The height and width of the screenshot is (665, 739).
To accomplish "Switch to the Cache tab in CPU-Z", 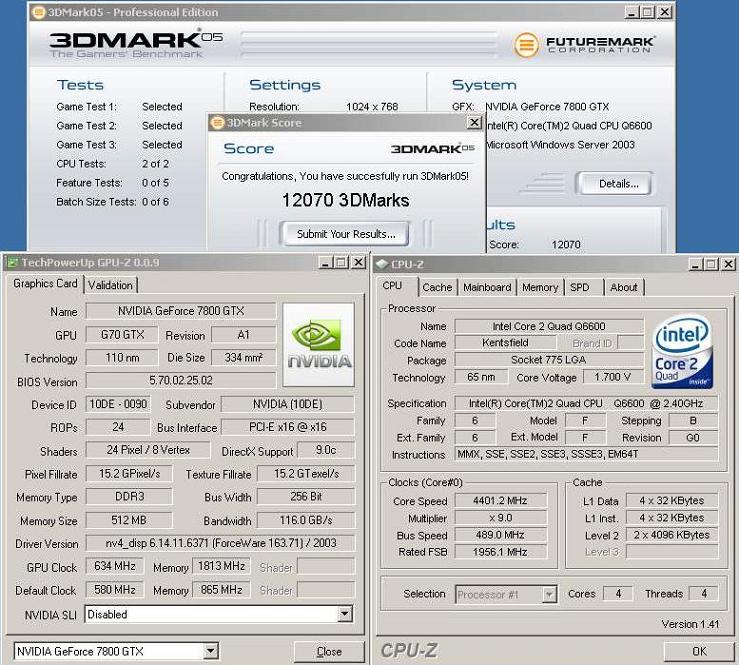I will tap(437, 287).
